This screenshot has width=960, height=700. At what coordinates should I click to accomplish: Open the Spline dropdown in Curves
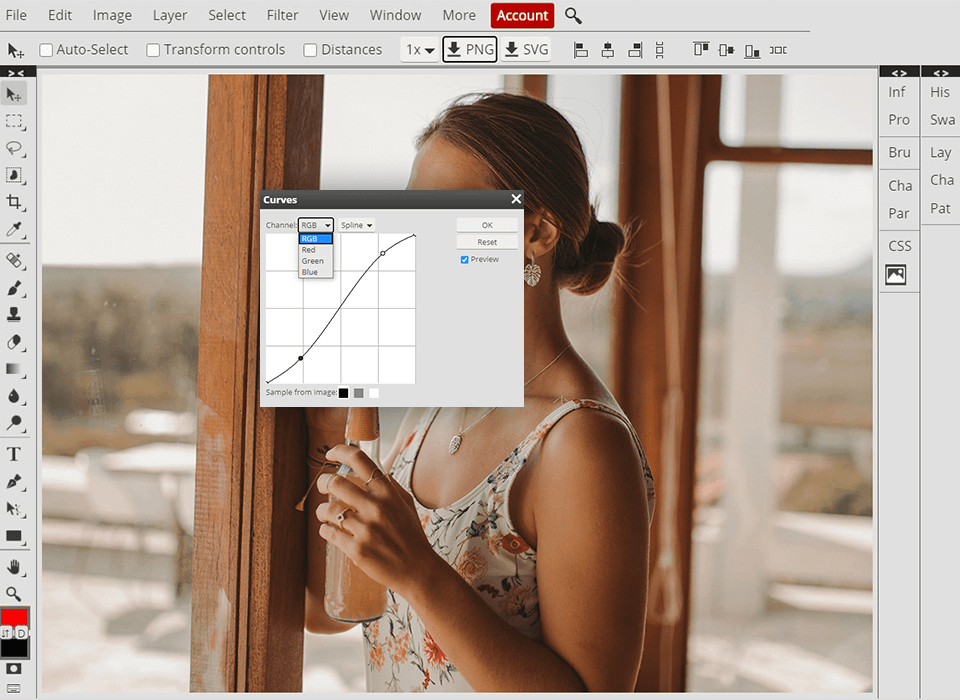(x=357, y=224)
